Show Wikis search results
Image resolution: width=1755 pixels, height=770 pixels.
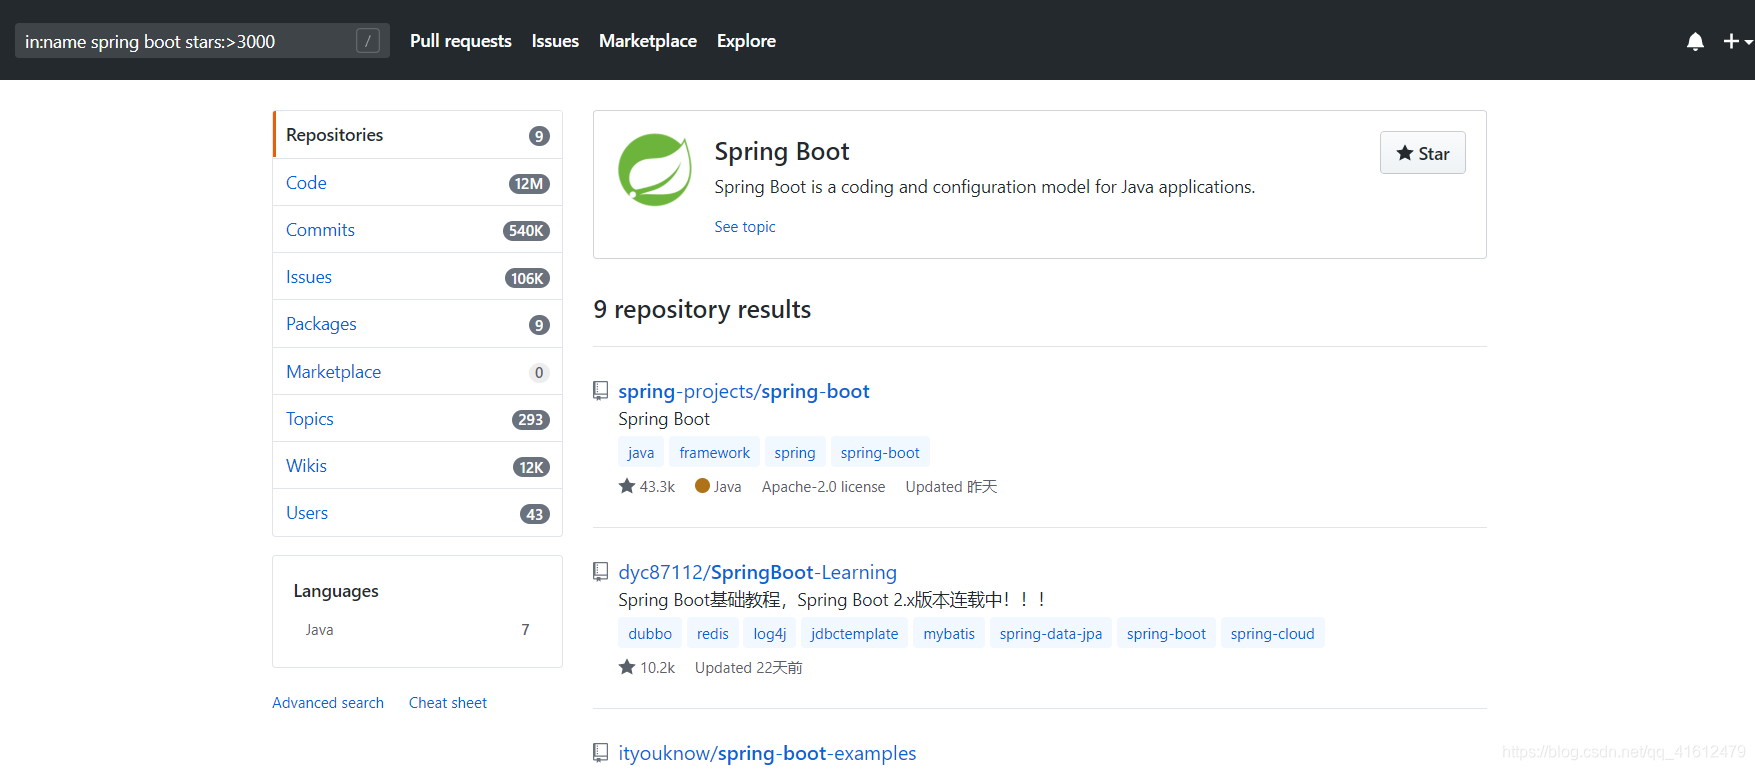click(418, 465)
